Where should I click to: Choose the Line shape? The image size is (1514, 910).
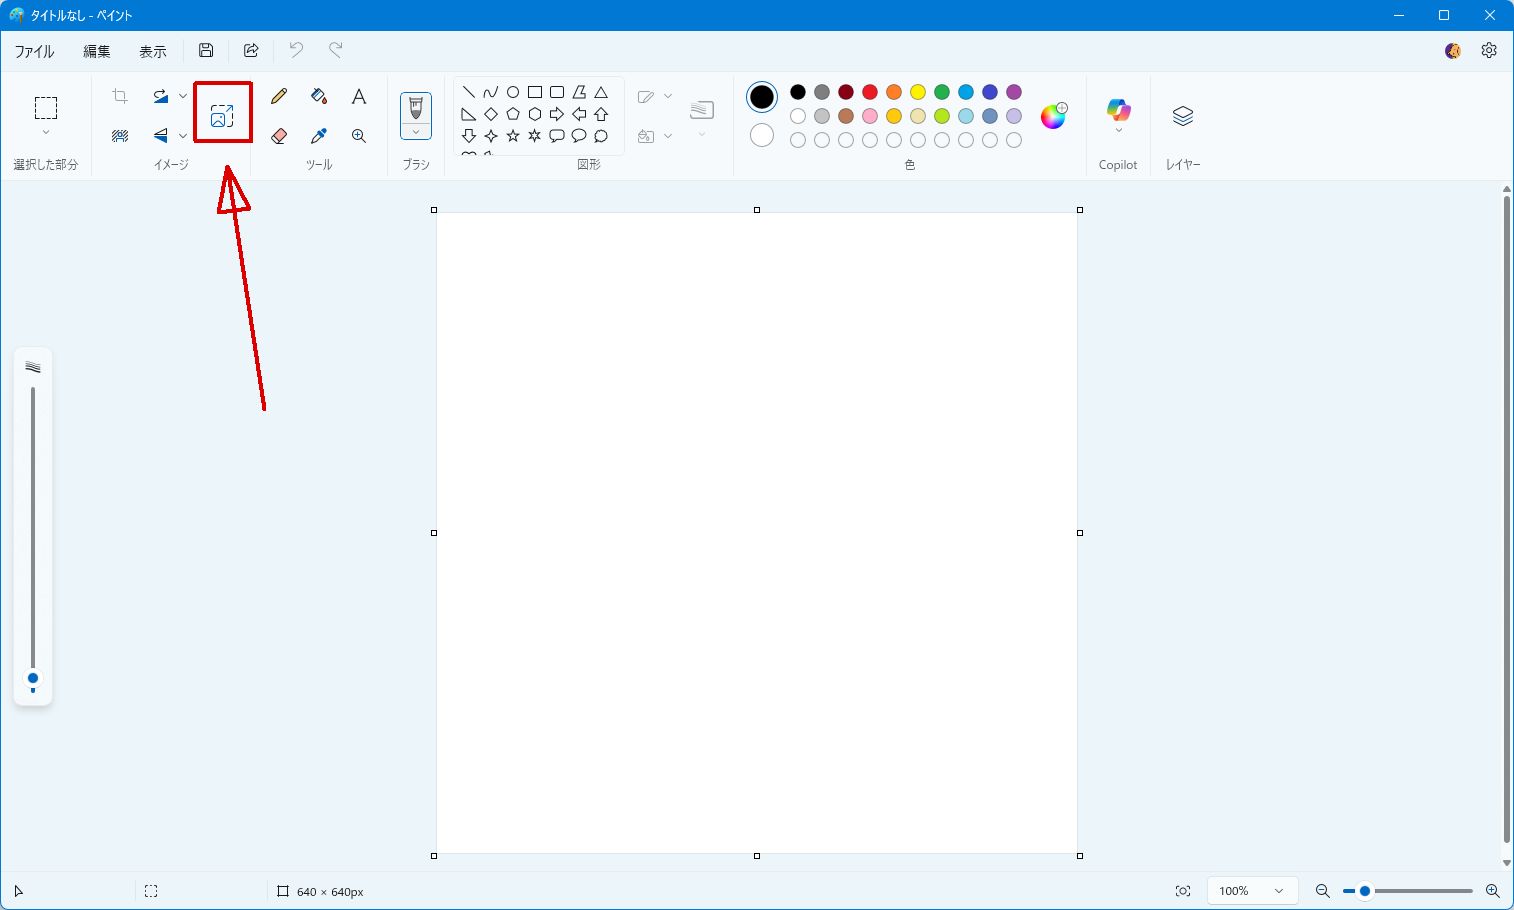(x=468, y=92)
